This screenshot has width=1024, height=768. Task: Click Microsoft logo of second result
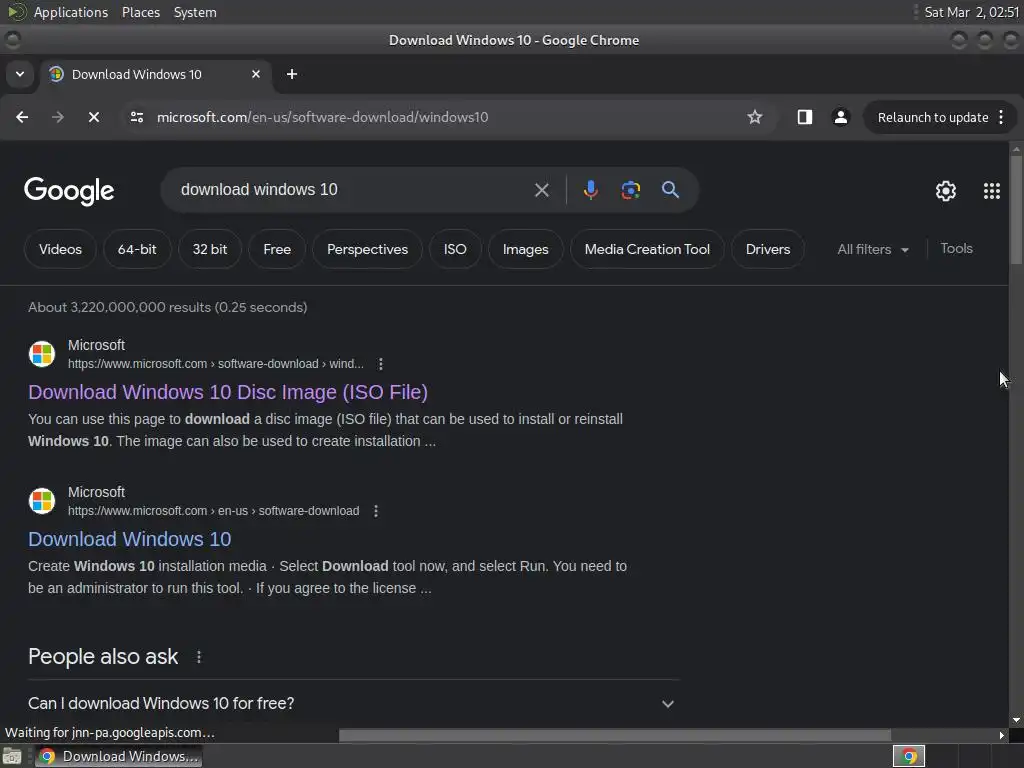(x=42, y=501)
